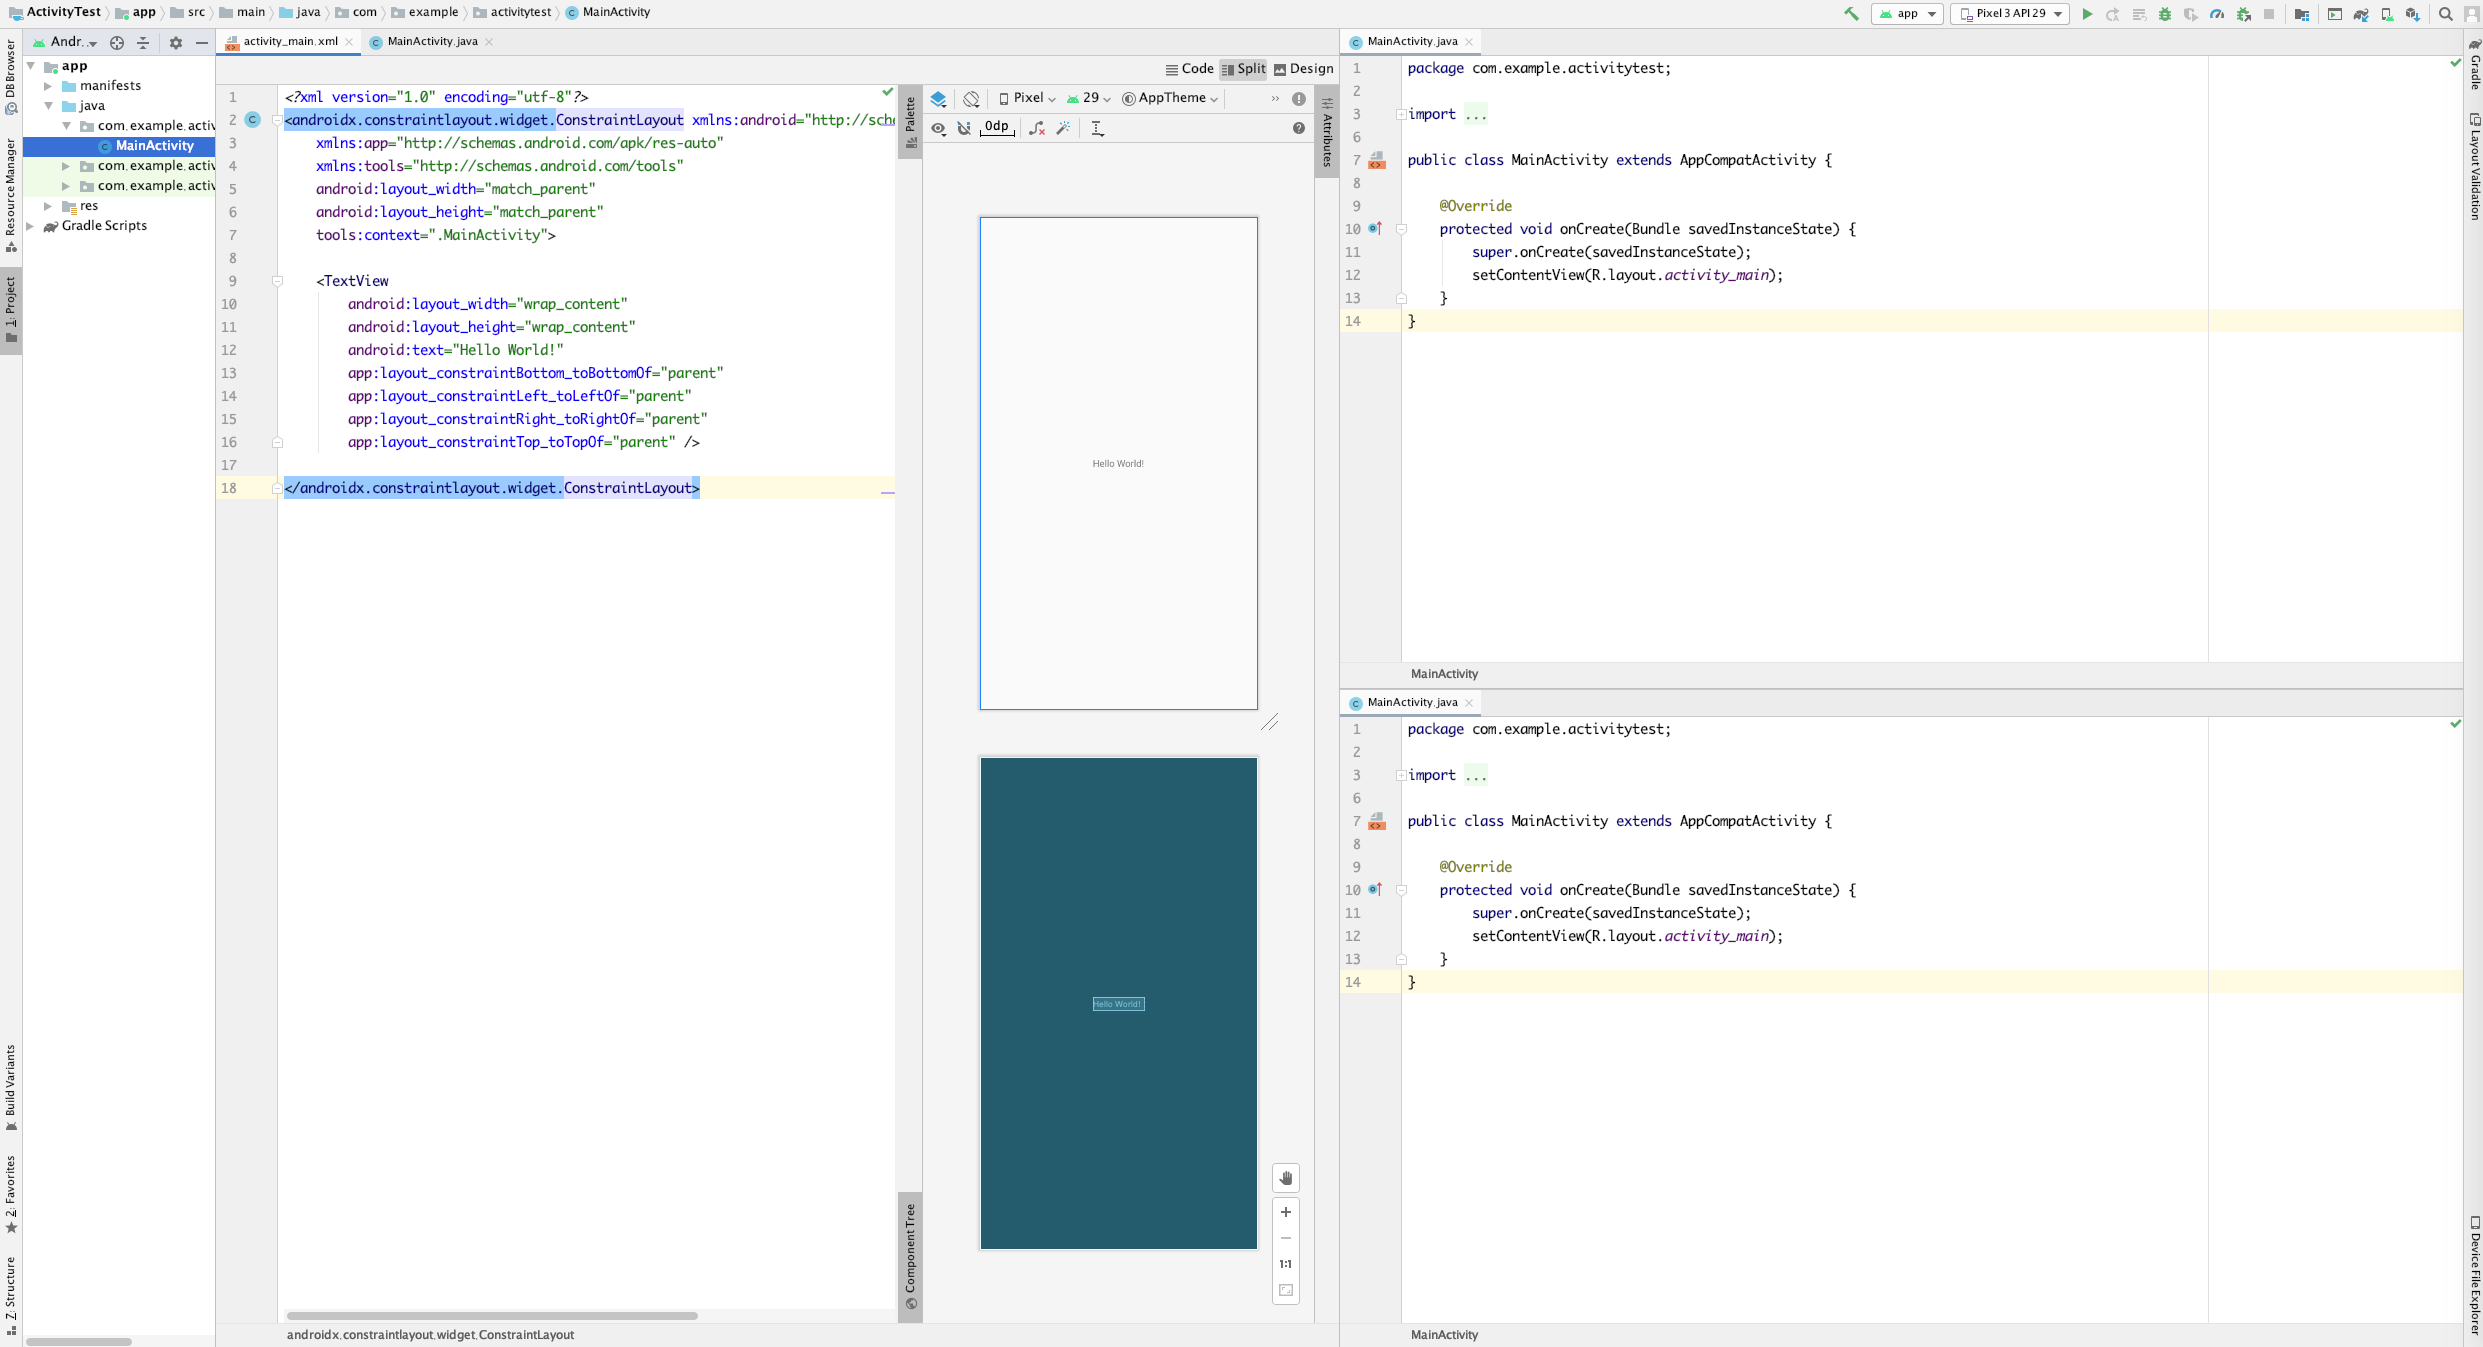This screenshot has width=2483, height=1347.
Task: Click the green Run app play button
Action: (2087, 14)
